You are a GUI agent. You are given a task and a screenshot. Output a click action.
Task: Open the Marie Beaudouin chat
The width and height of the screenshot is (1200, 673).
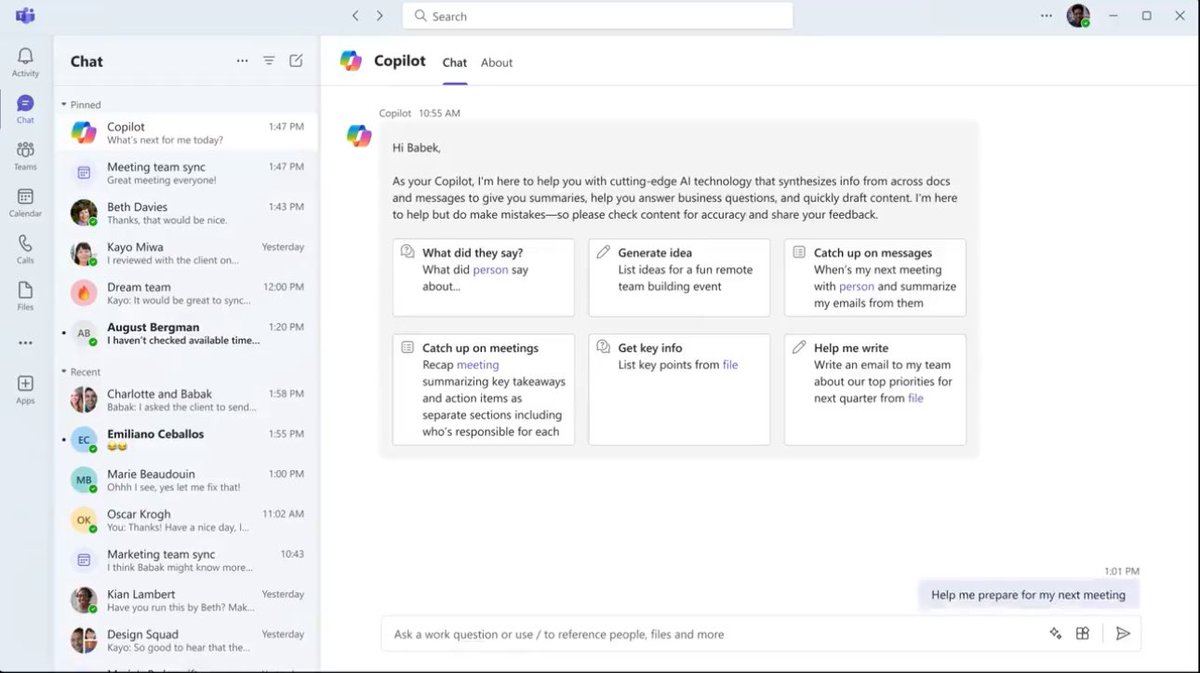click(x=187, y=480)
